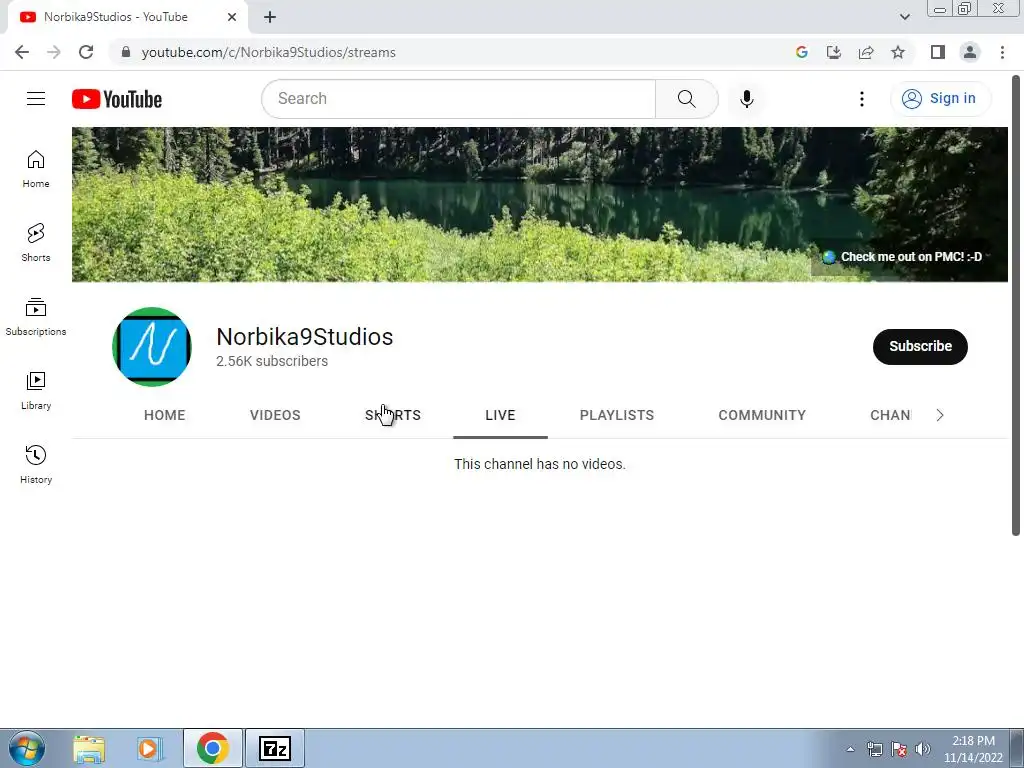The height and width of the screenshot is (768, 1024).
Task: Open Subscriptions in the sidebar
Action: pos(36,316)
